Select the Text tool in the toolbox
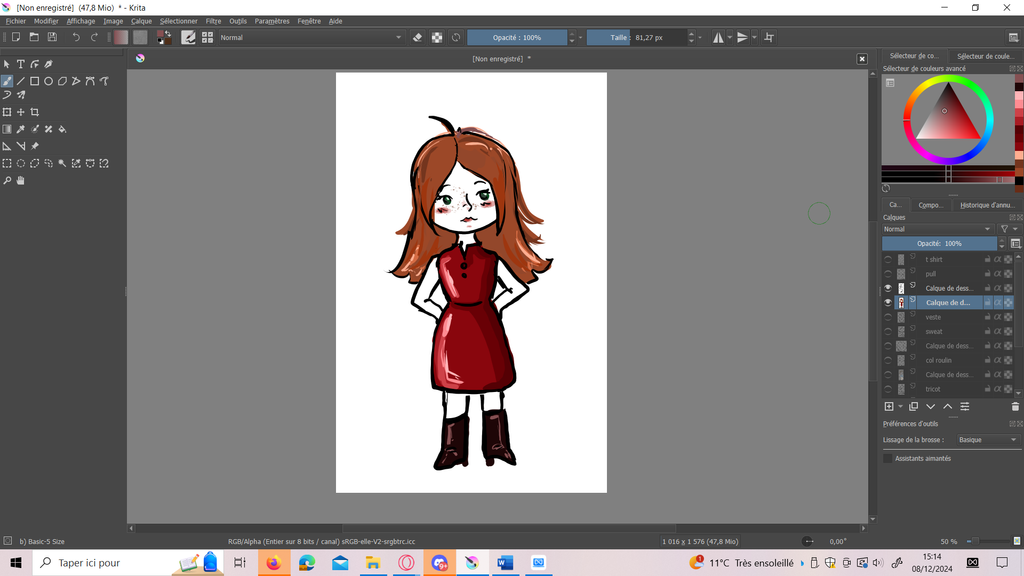The height and width of the screenshot is (576, 1024). [x=20, y=64]
